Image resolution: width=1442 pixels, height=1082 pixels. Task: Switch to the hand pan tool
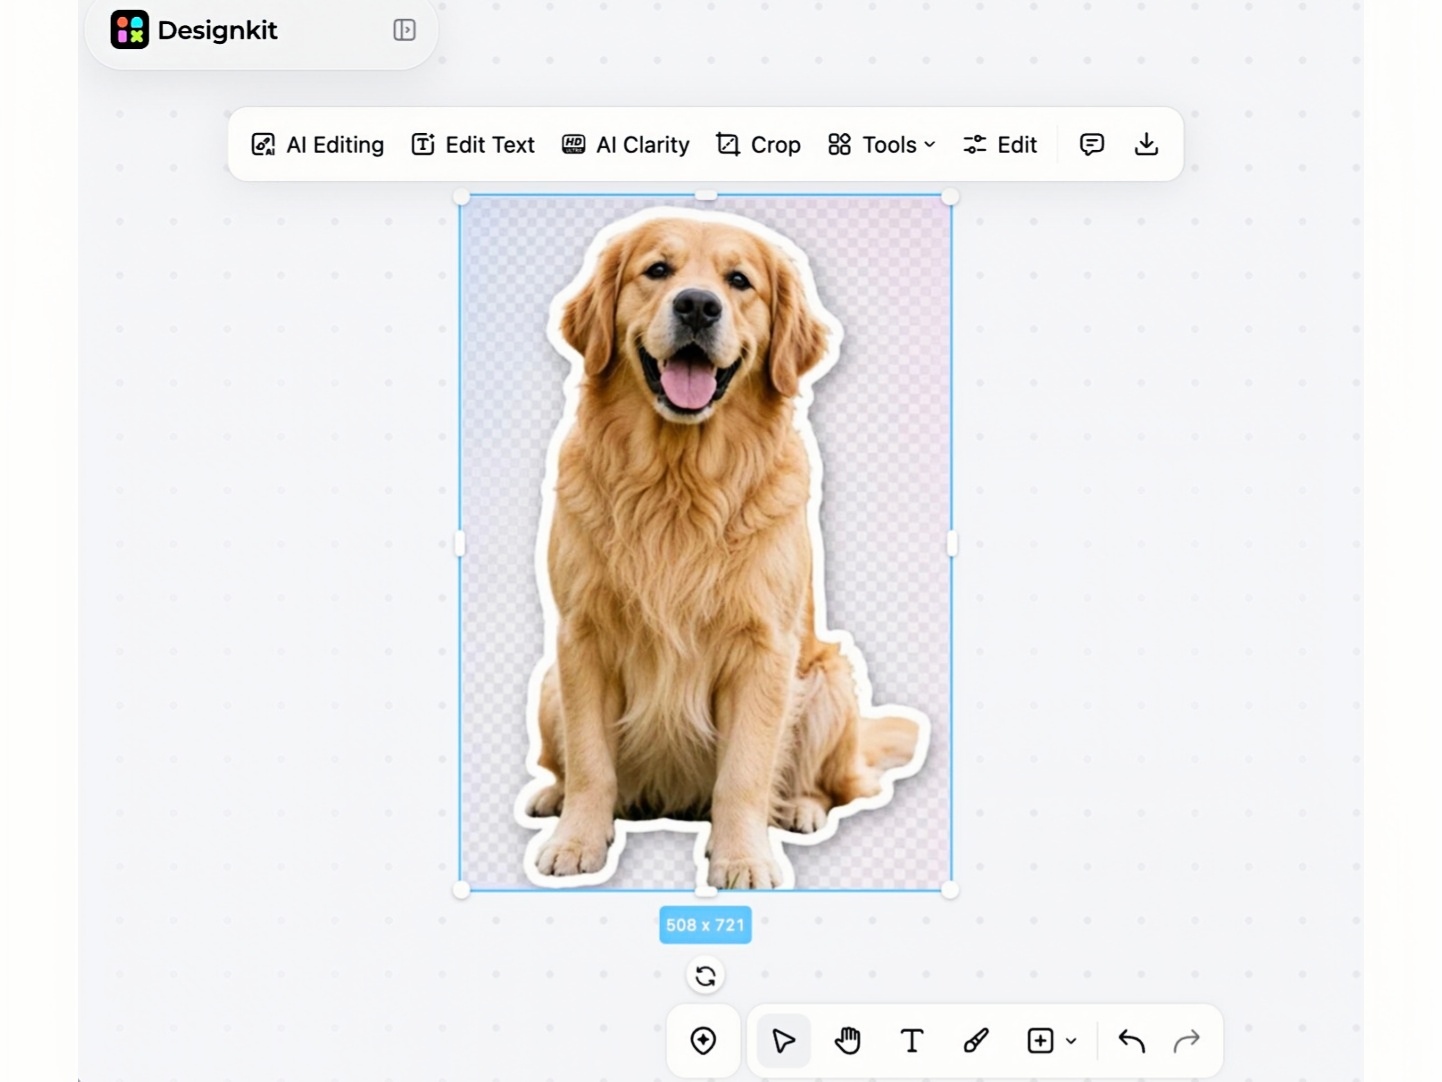point(847,1041)
